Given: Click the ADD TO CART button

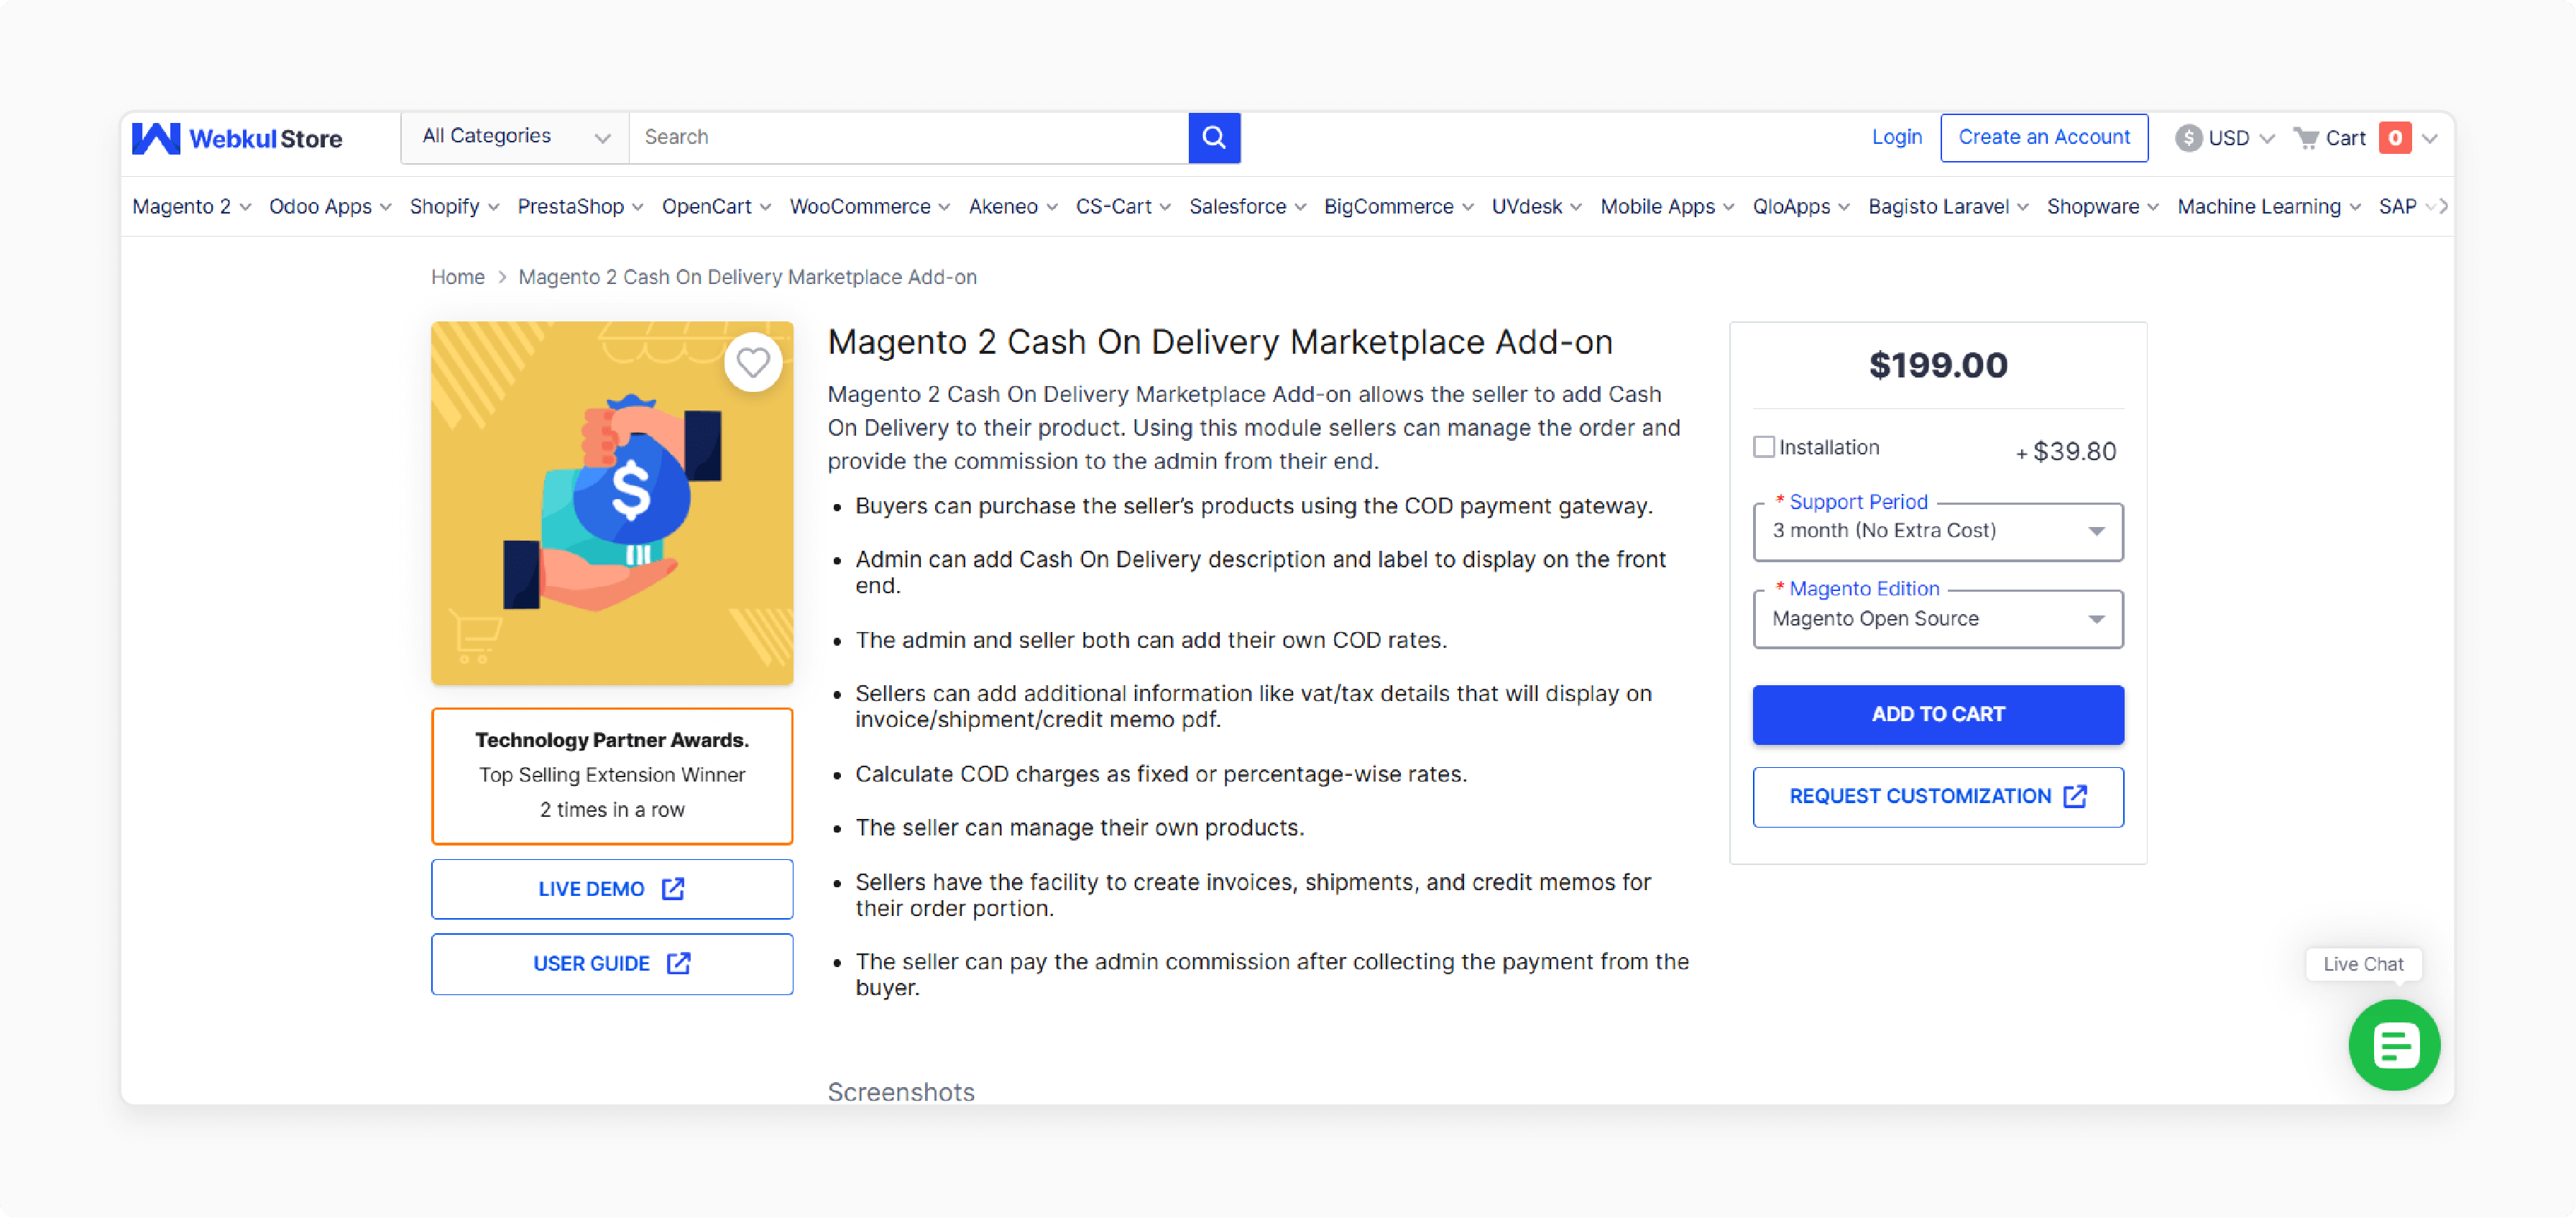Looking at the screenshot, I should (1938, 713).
